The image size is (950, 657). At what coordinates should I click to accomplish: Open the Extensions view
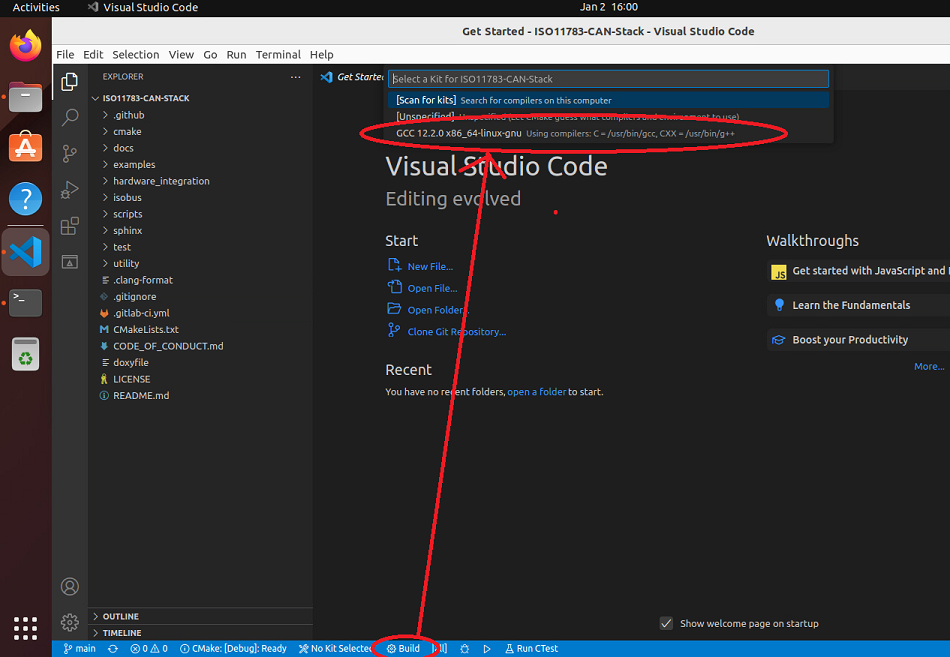tap(70, 226)
